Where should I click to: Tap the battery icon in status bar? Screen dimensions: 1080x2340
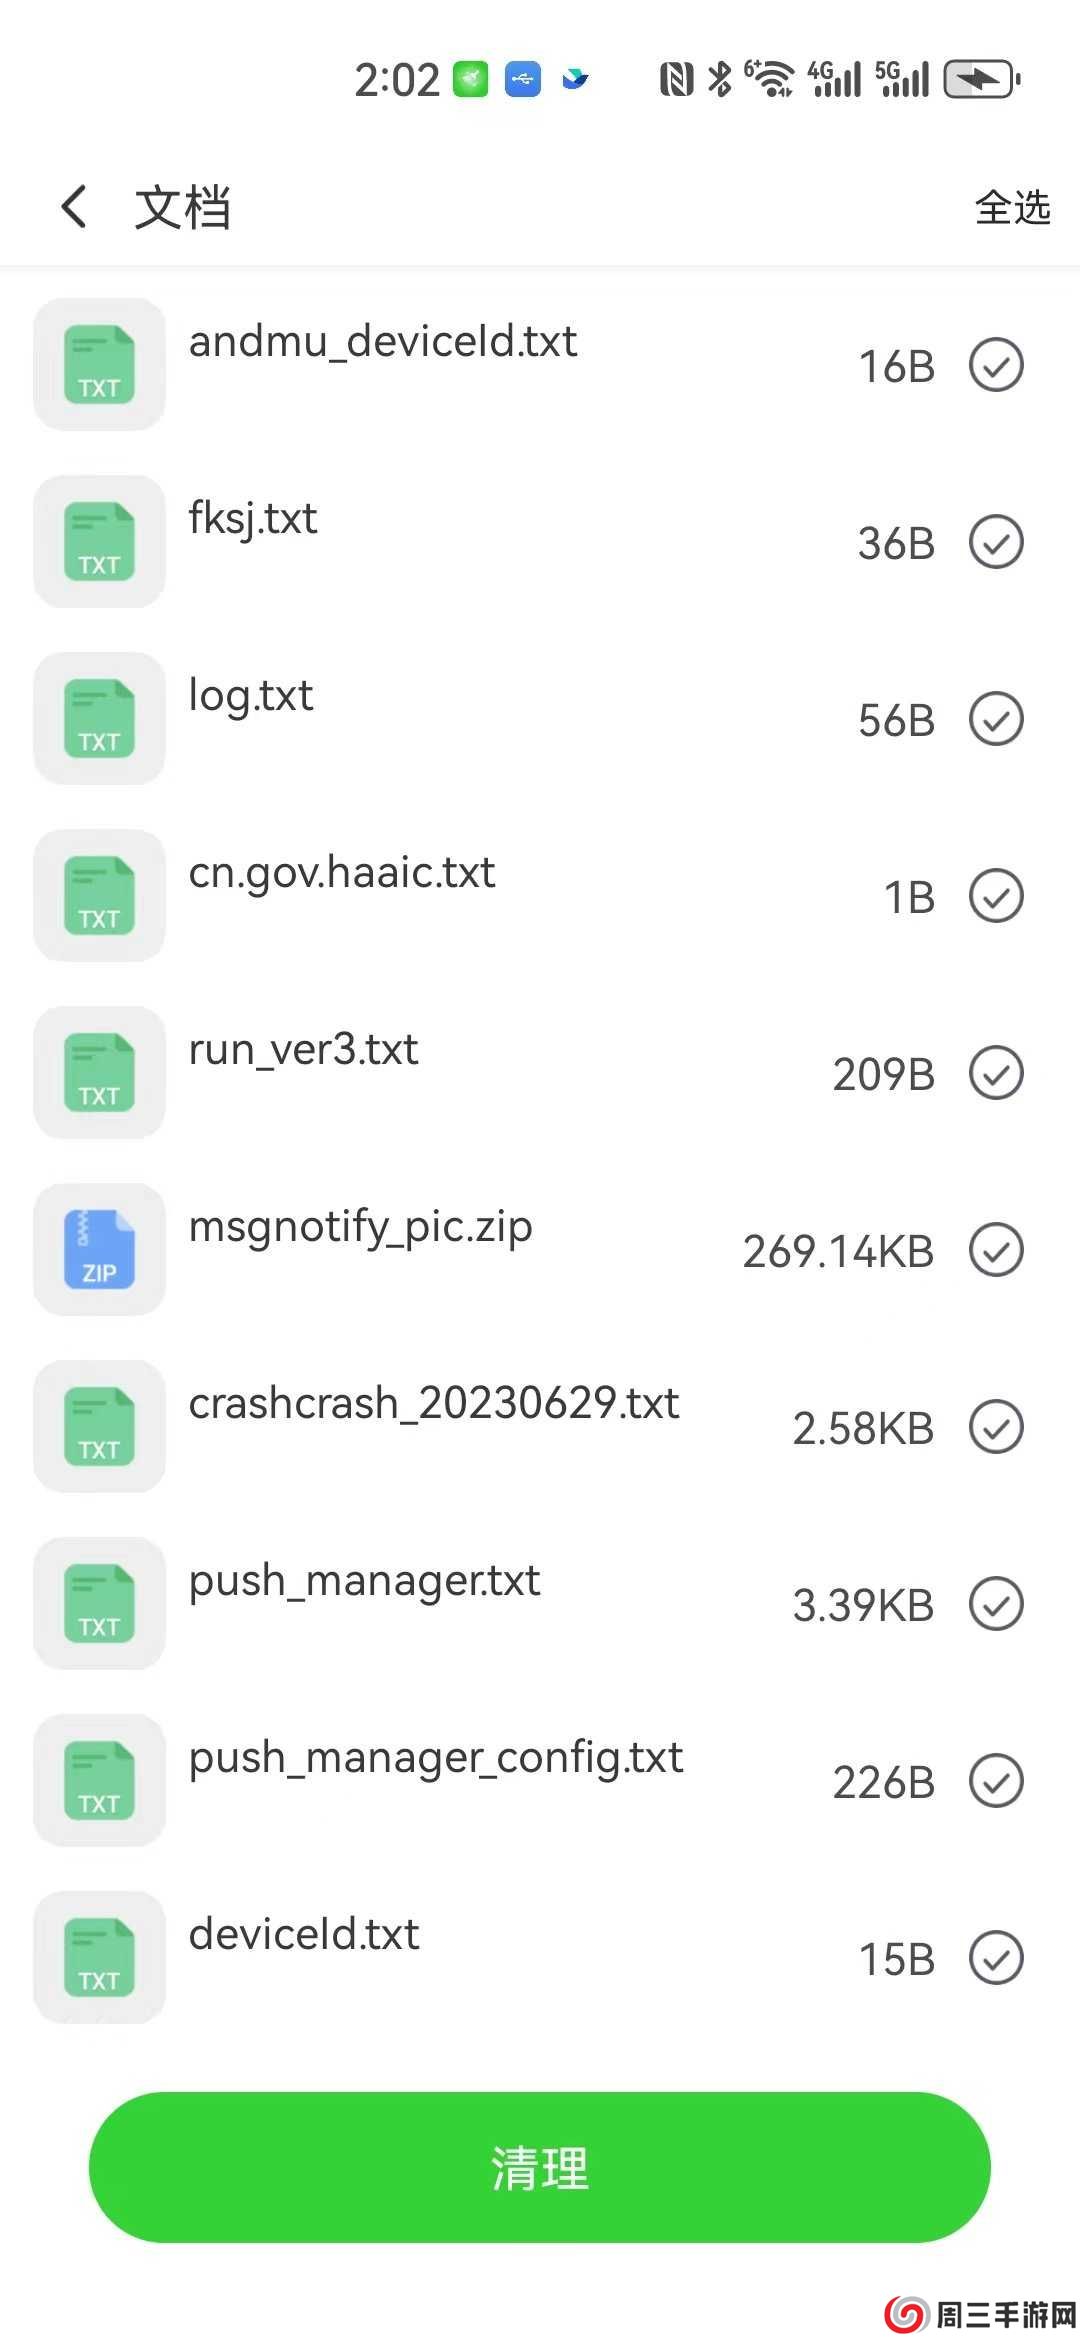[982, 80]
